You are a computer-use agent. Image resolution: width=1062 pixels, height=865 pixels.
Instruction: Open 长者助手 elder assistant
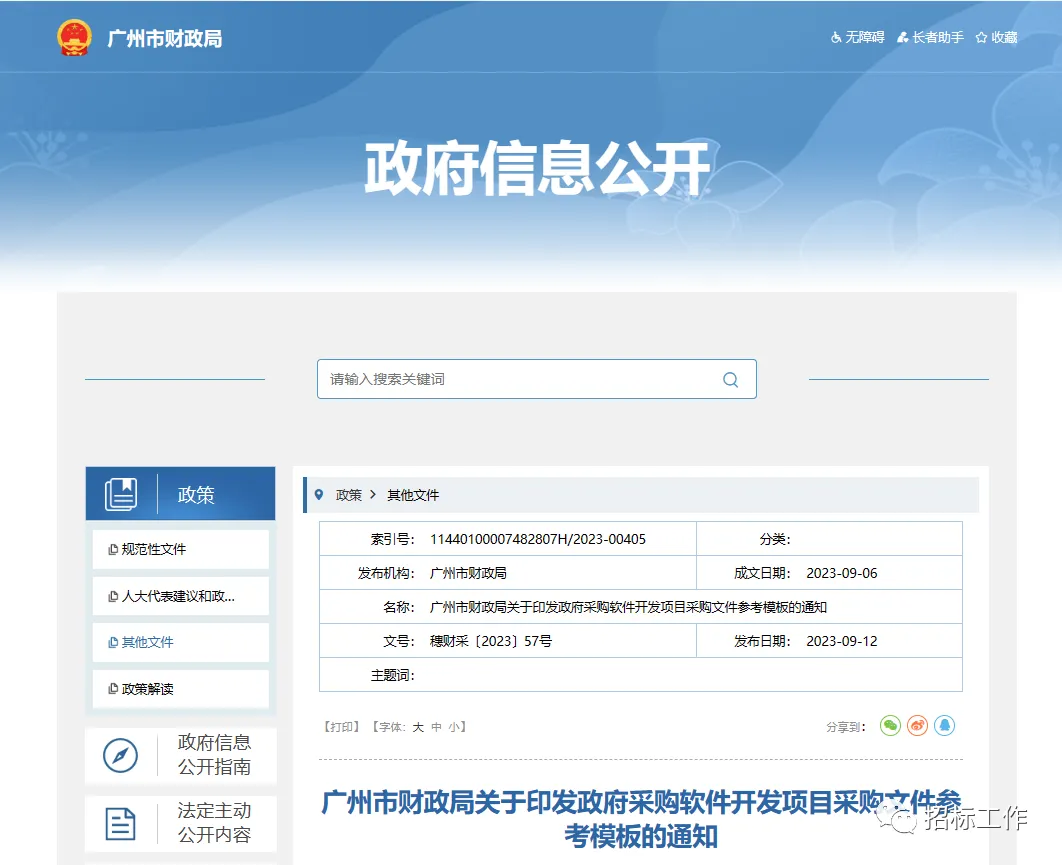point(930,37)
